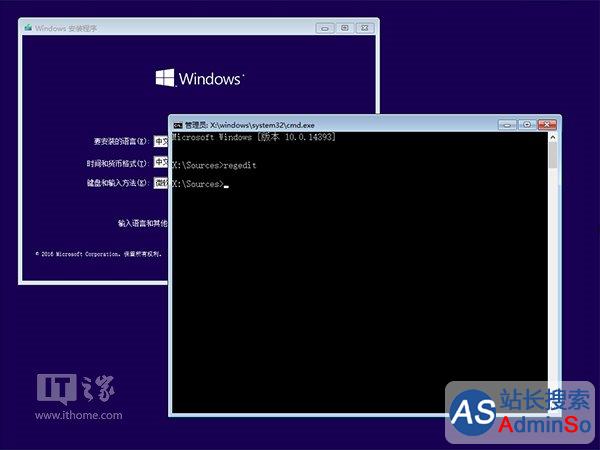Click the 'X:\Sources>regedit' command line
The image size is (600, 450).
[x=214, y=165]
